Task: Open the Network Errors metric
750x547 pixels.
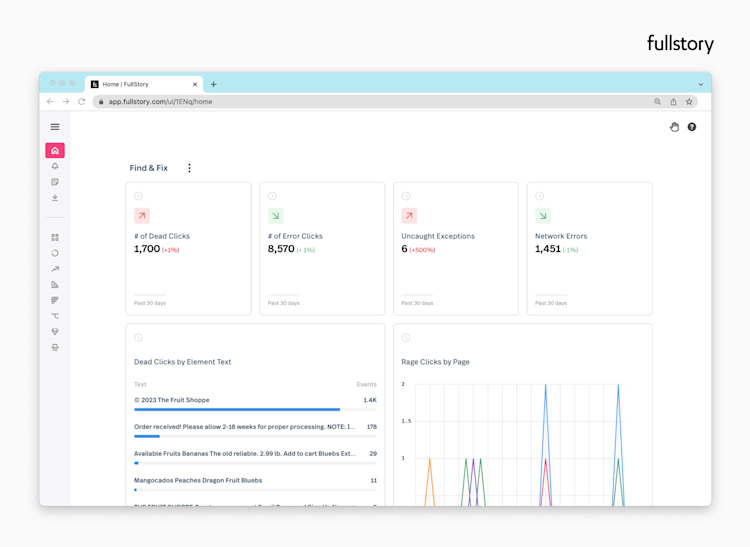Action: (561, 236)
